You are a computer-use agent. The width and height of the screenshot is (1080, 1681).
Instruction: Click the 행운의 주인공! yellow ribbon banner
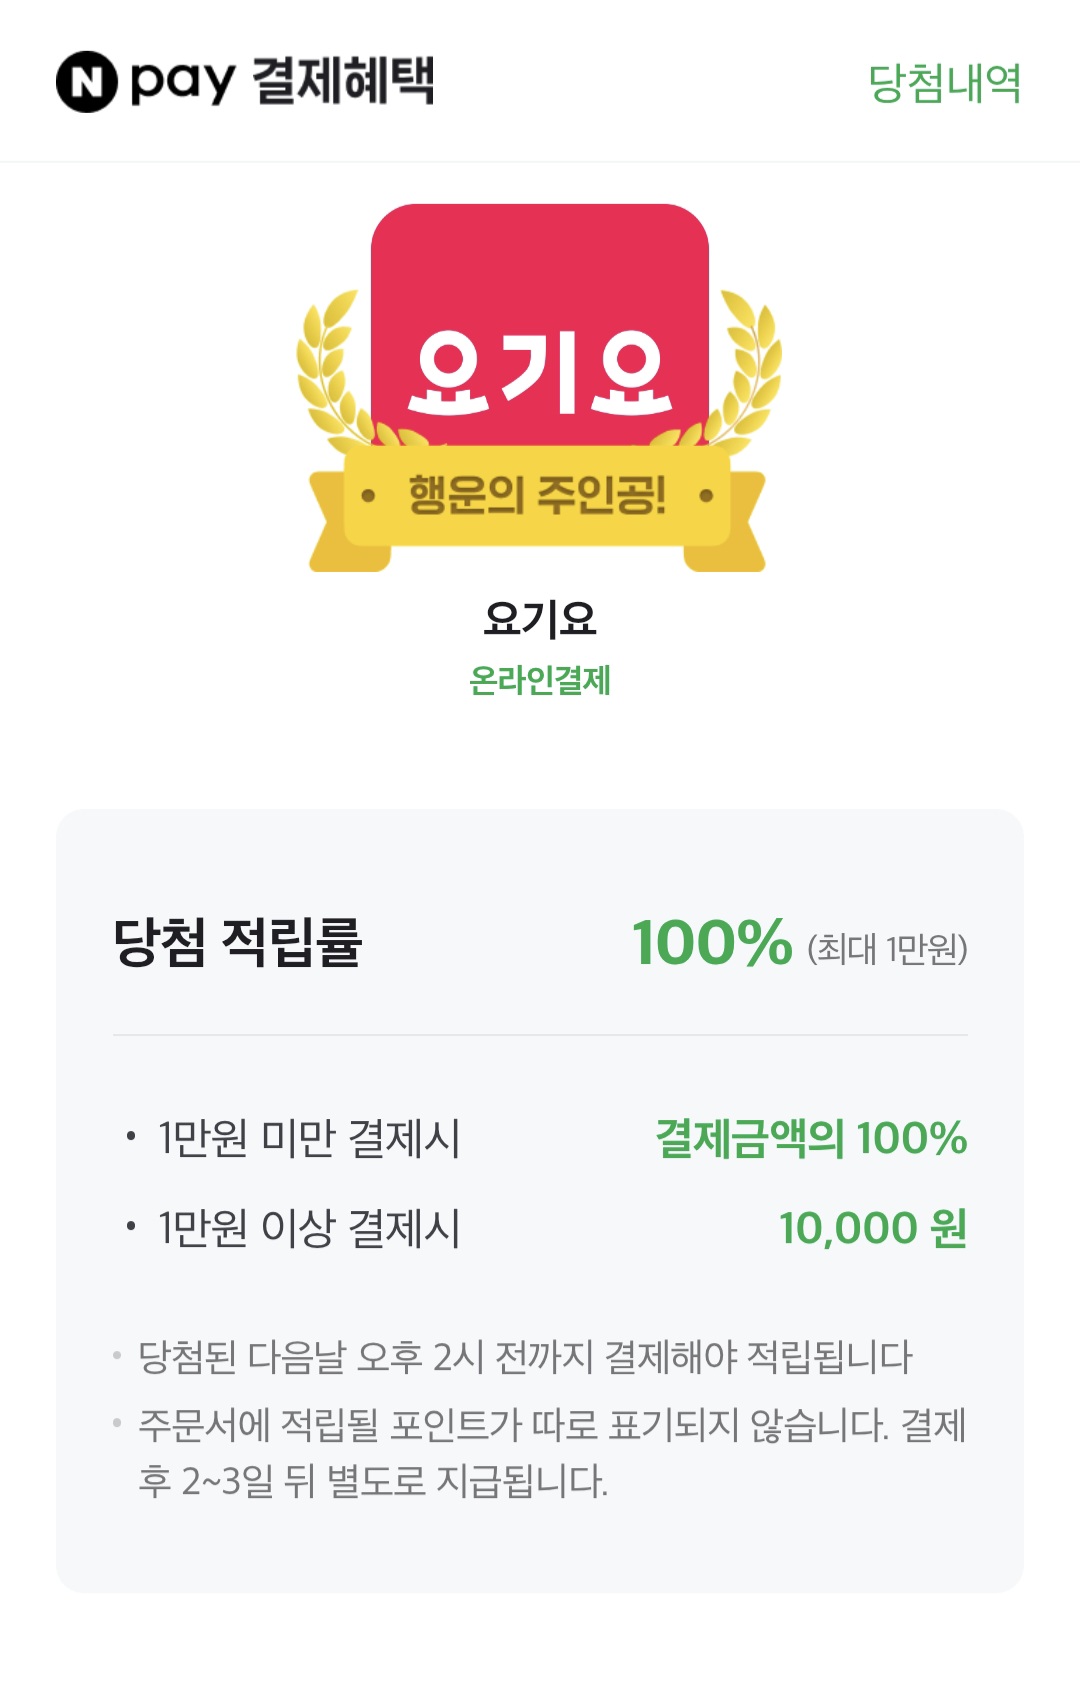click(x=537, y=508)
